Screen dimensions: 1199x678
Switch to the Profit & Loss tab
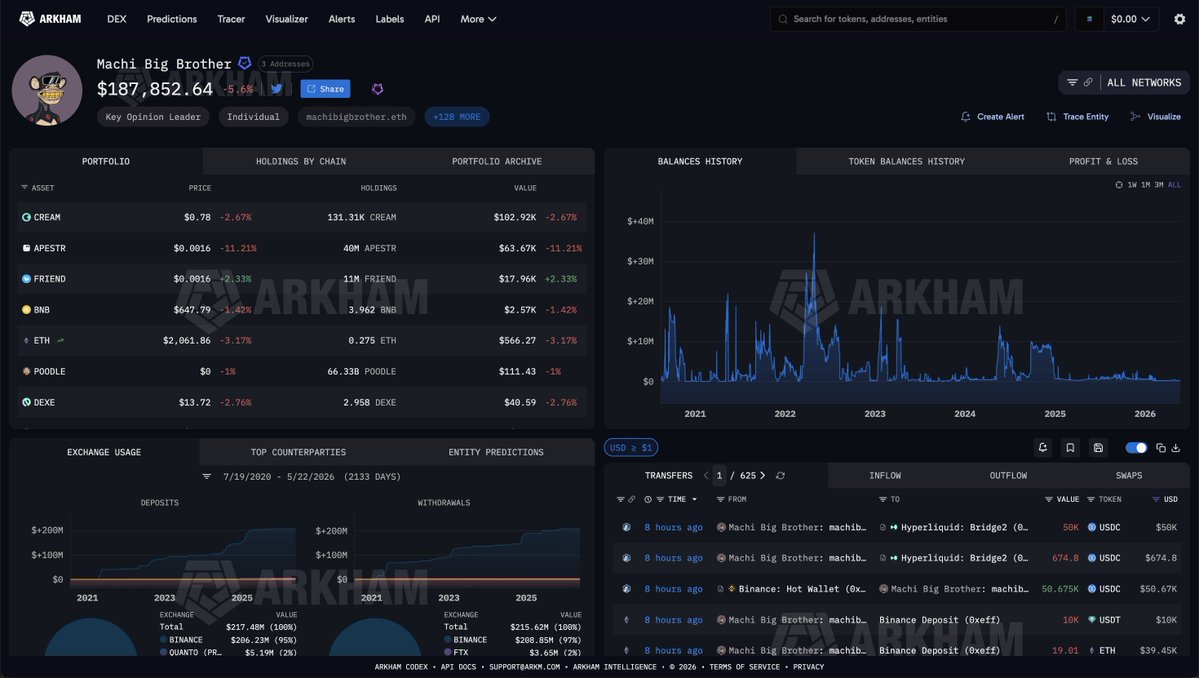1103,161
